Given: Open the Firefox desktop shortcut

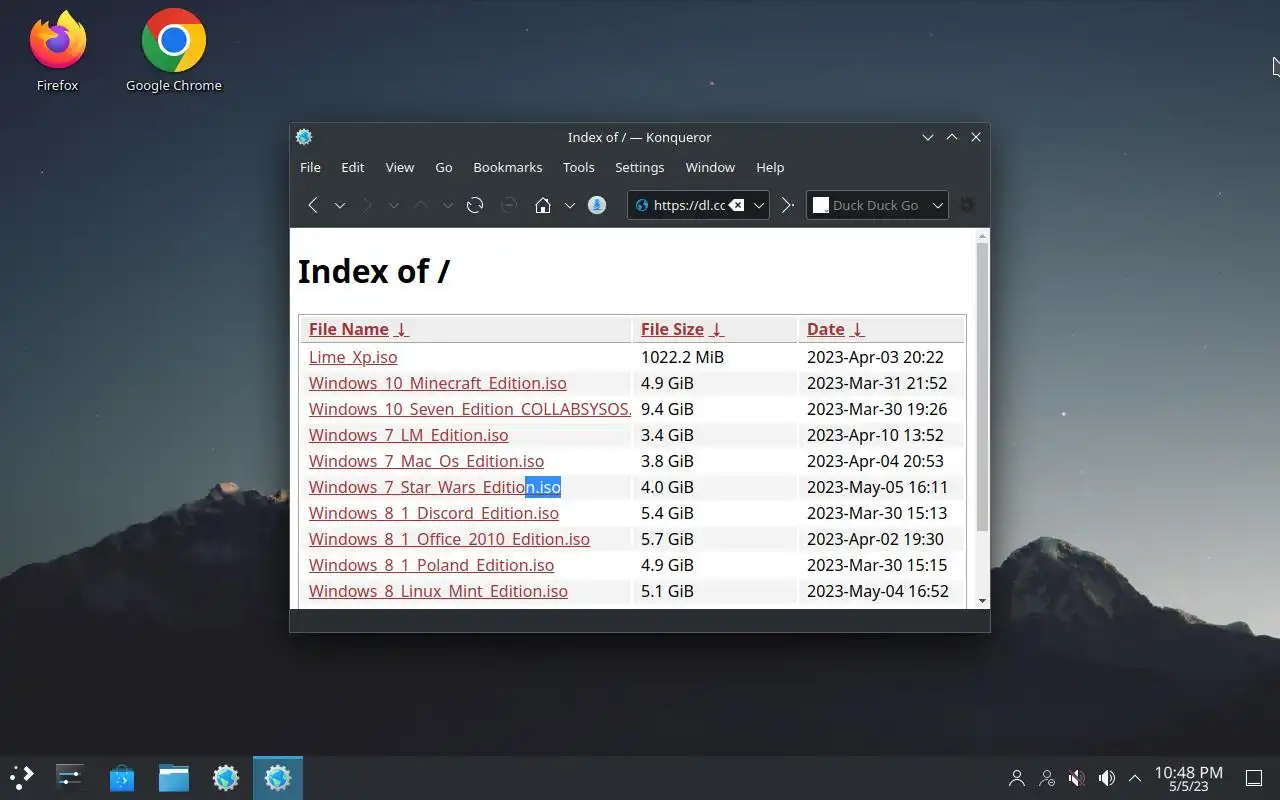Looking at the screenshot, I should (57, 52).
